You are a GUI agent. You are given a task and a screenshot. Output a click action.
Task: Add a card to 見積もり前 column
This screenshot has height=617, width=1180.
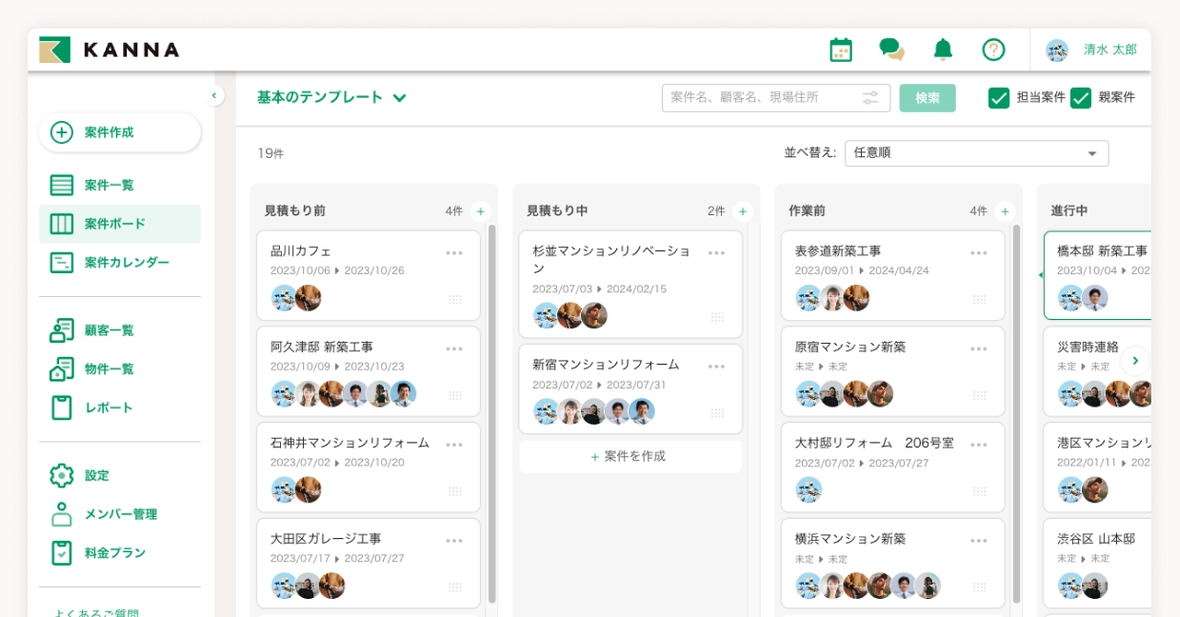pyautogui.click(x=480, y=211)
